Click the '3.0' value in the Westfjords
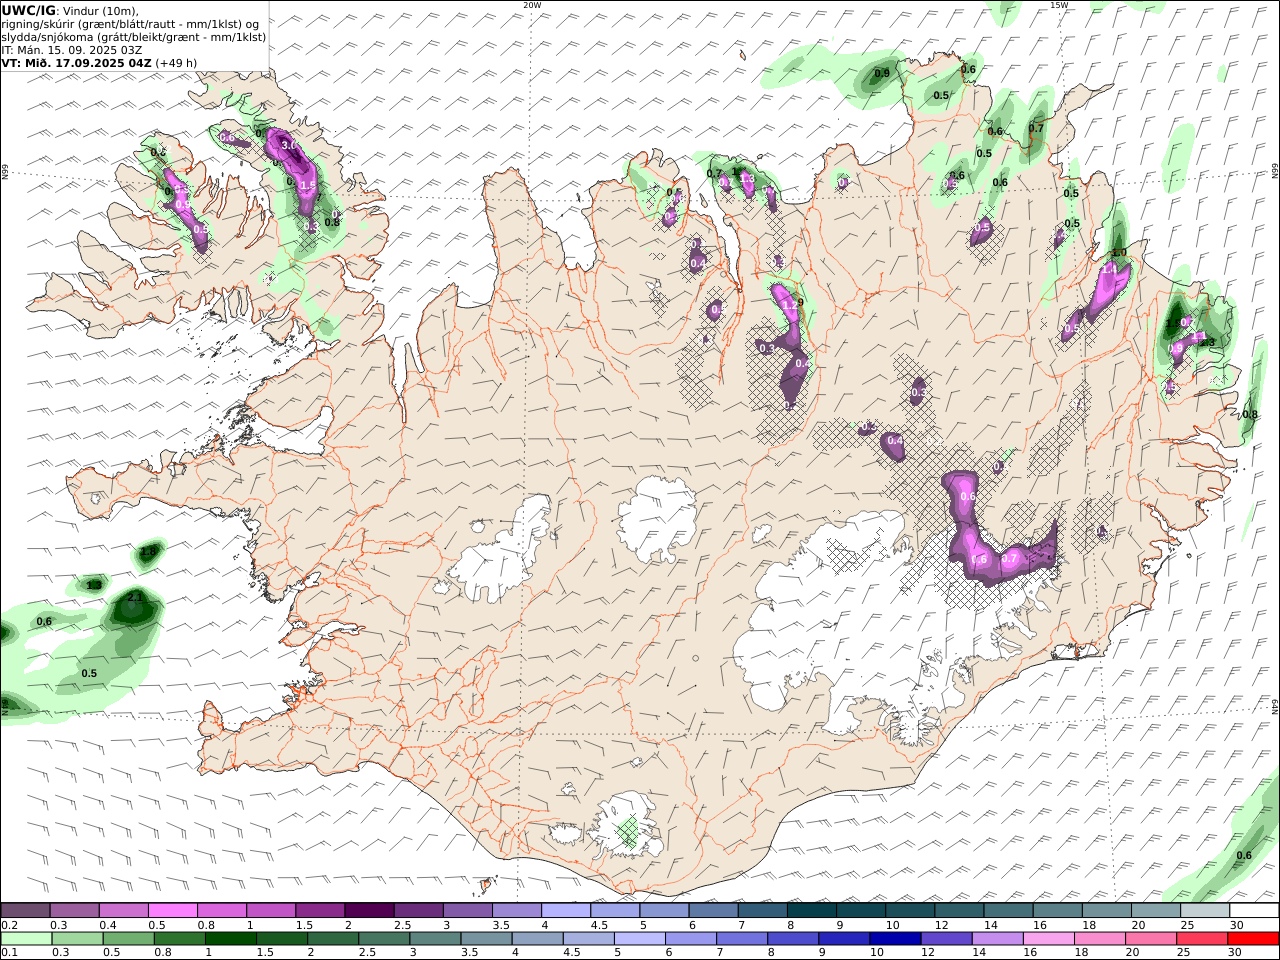 289,146
